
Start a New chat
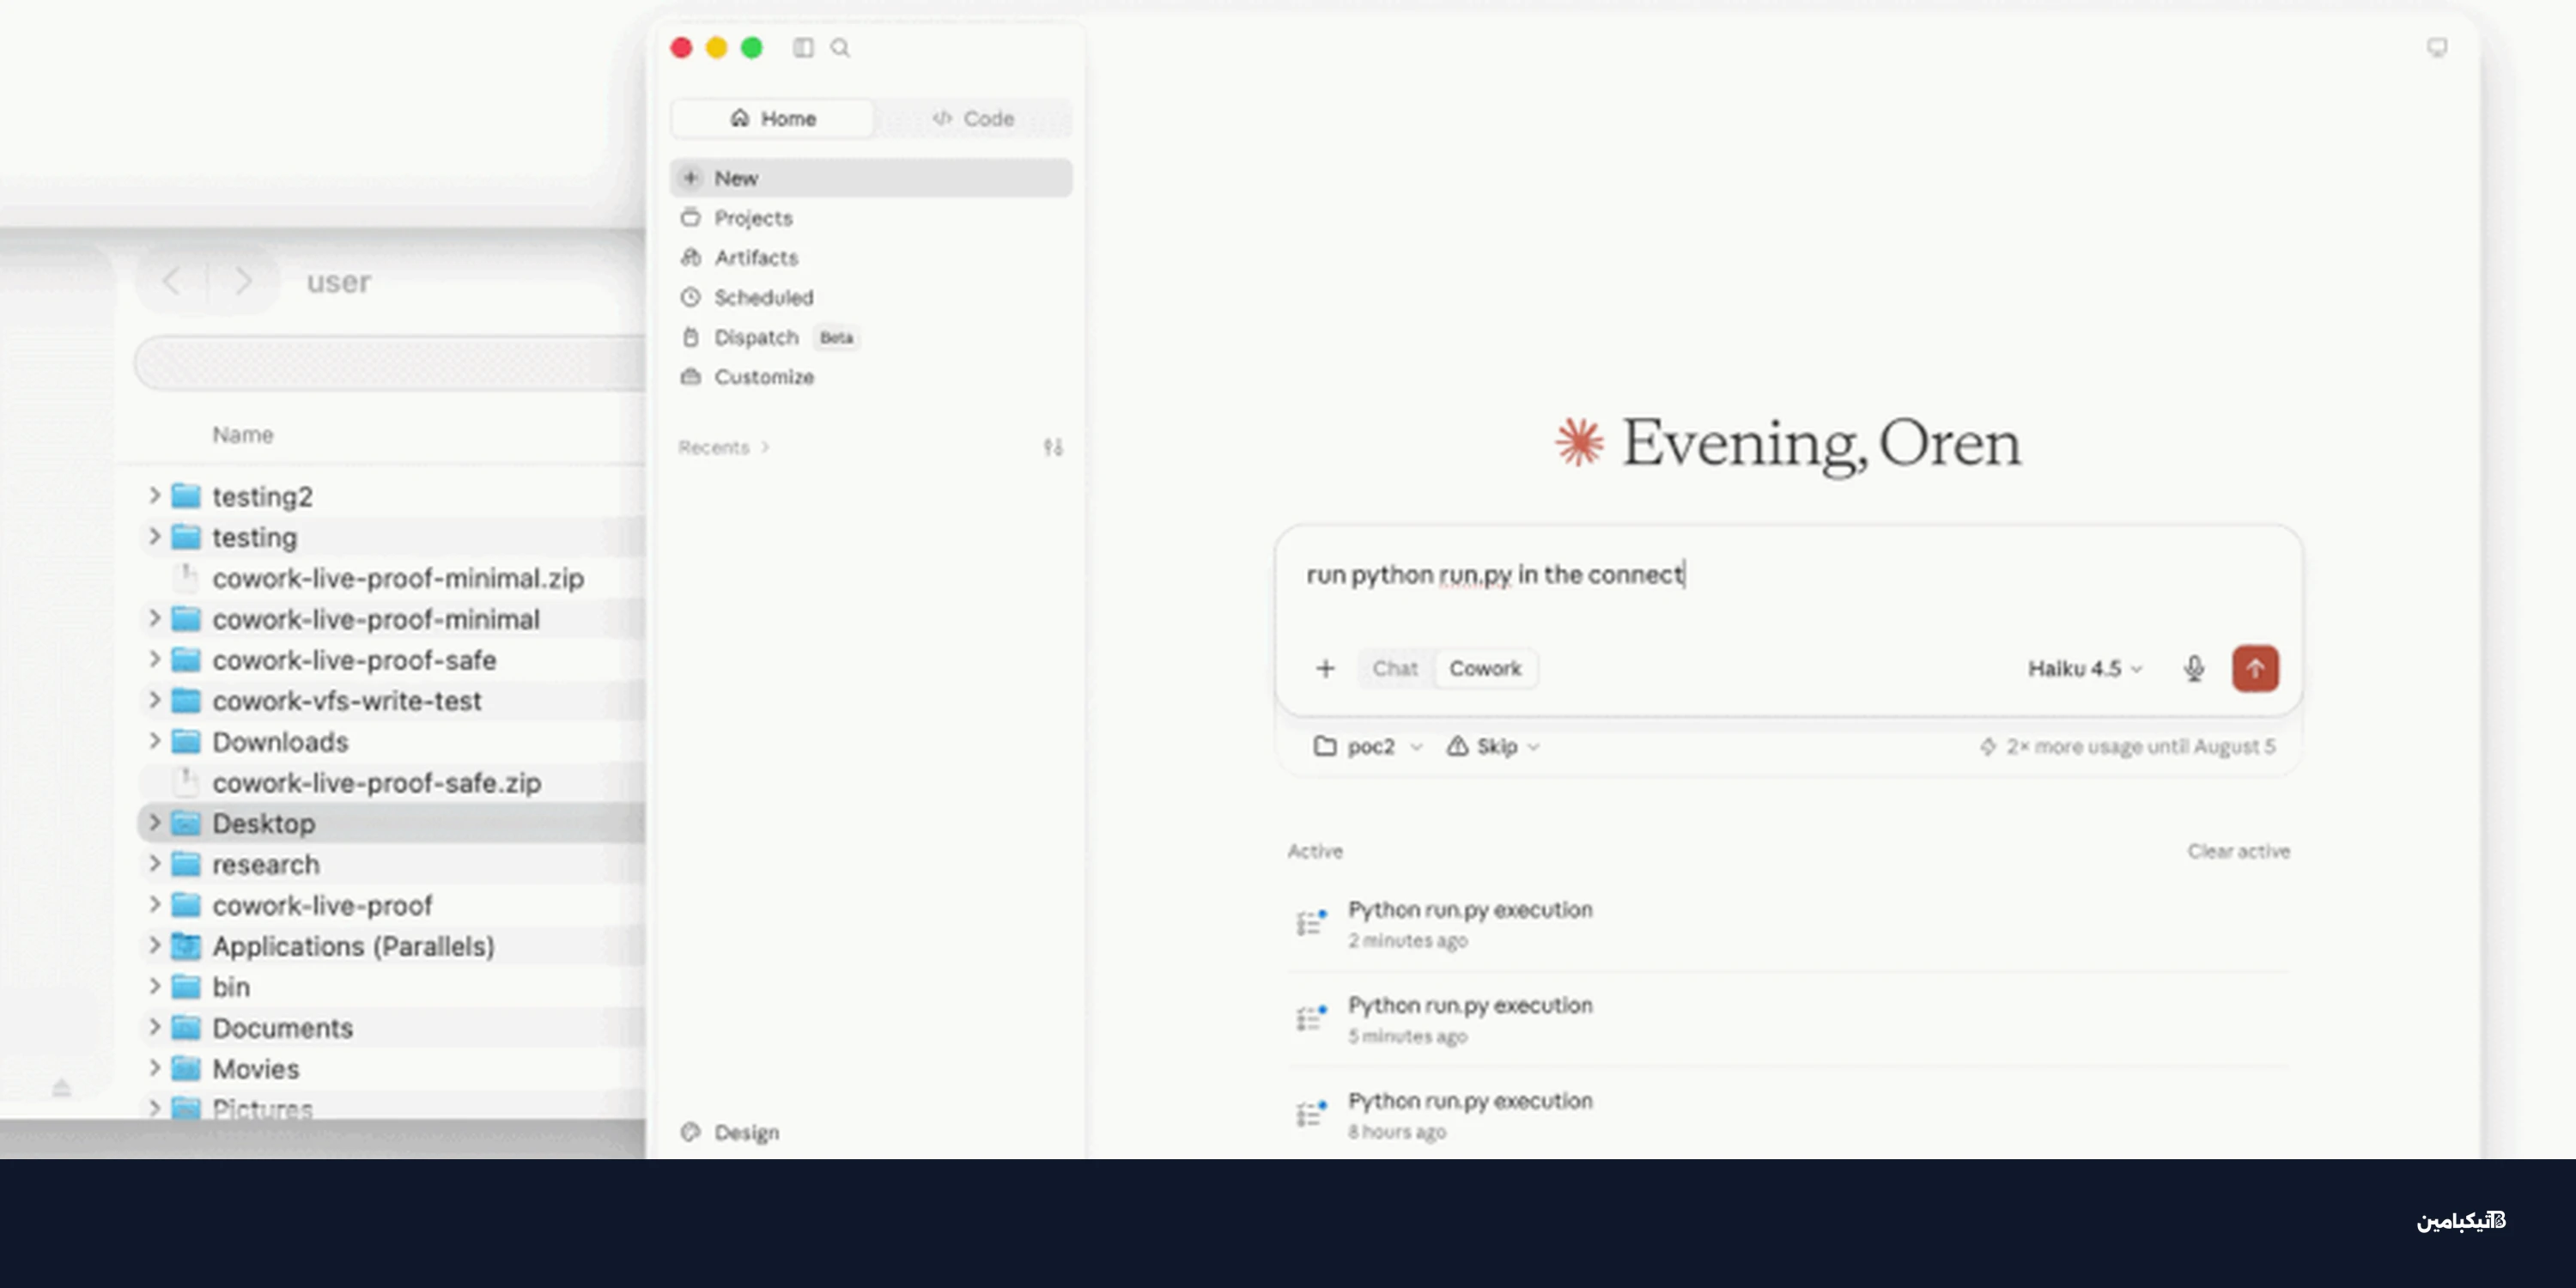871,178
